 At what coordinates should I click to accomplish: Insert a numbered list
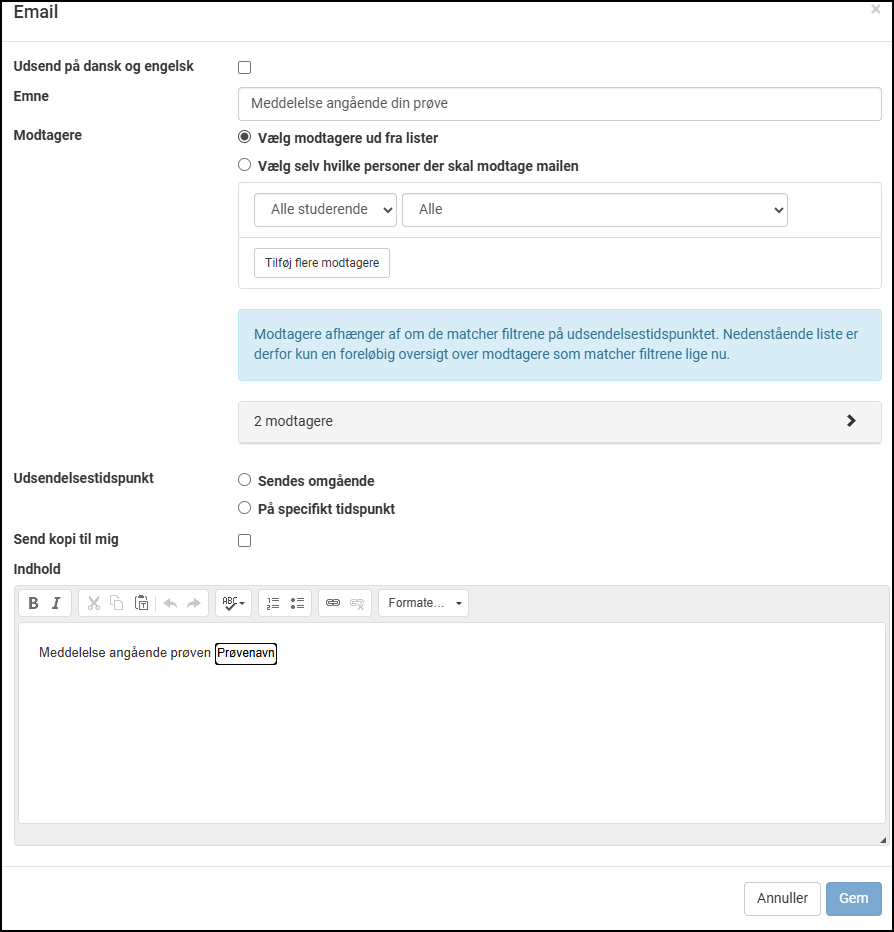[x=273, y=603]
